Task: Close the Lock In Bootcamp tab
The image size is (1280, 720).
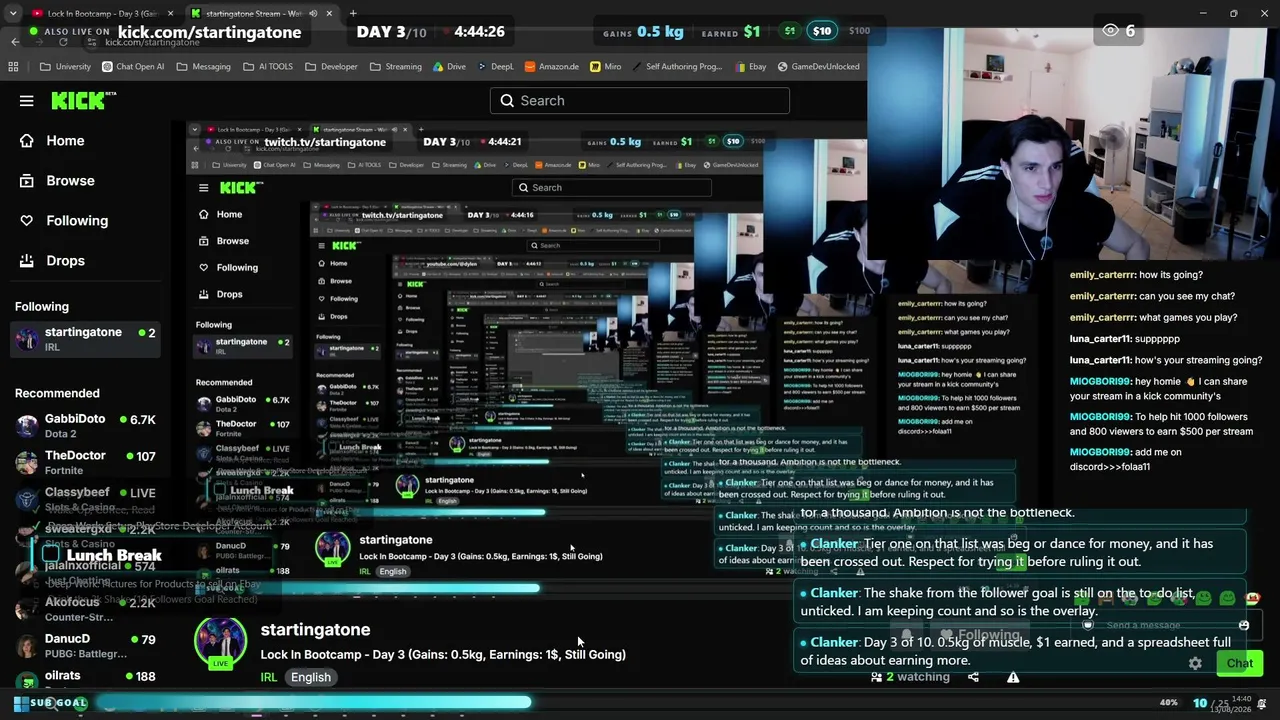Action: tap(170, 14)
